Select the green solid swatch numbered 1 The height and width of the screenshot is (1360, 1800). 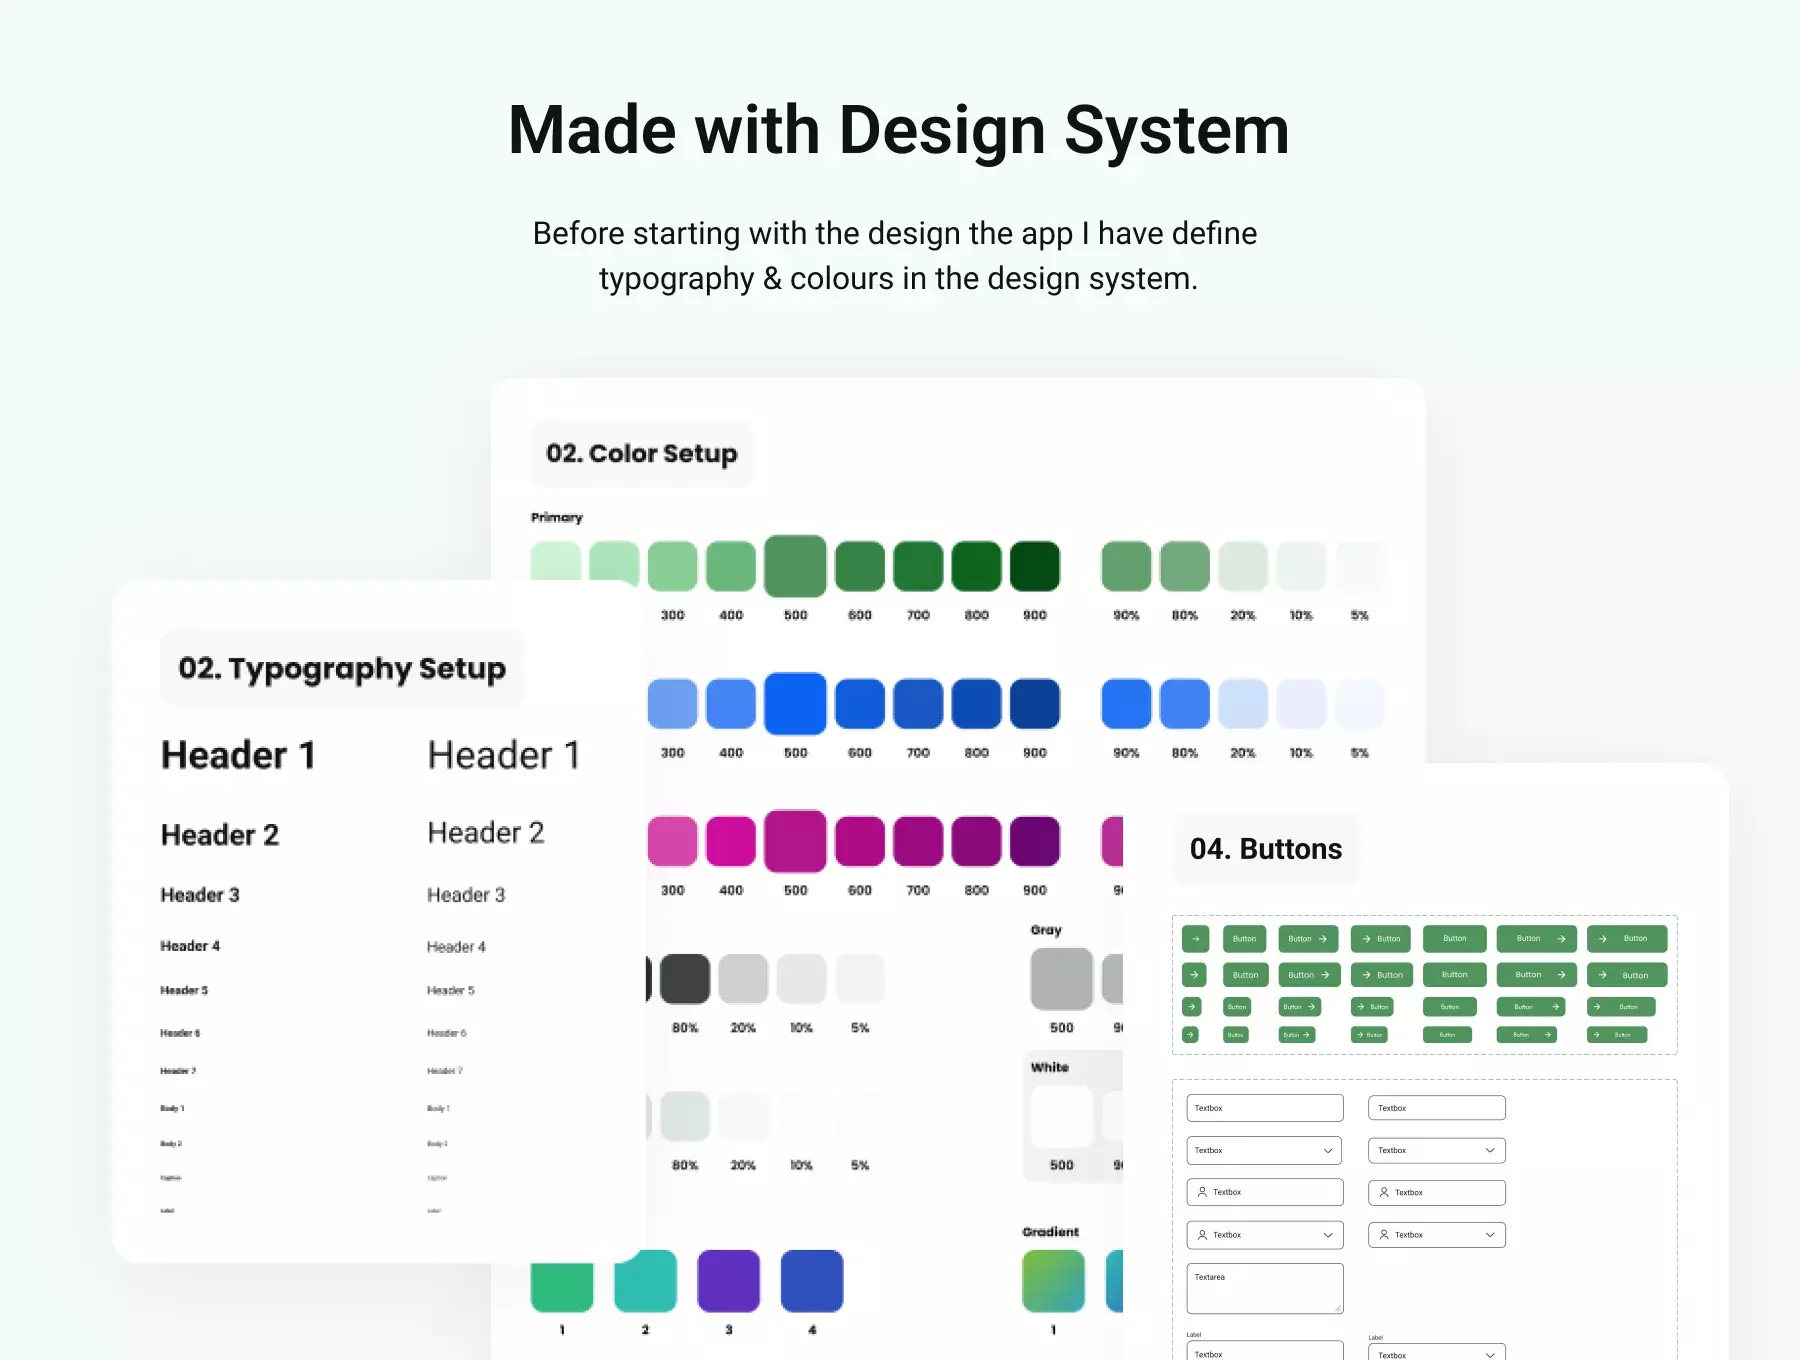[562, 1287]
